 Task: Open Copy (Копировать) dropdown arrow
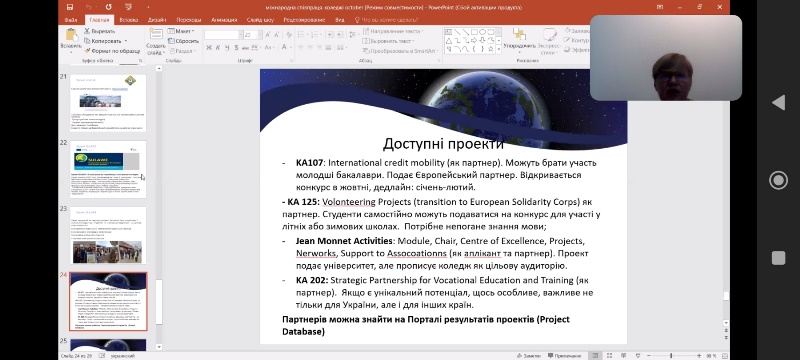coord(126,41)
